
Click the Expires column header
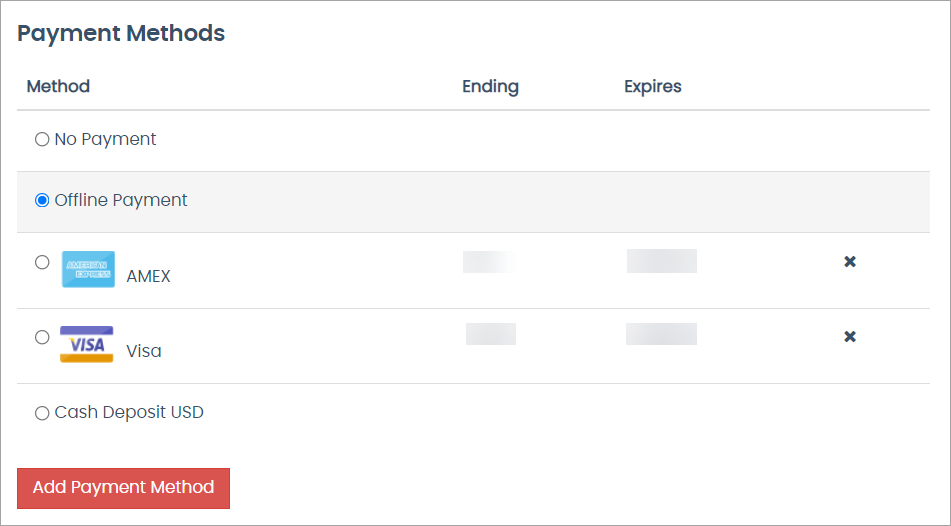652,86
